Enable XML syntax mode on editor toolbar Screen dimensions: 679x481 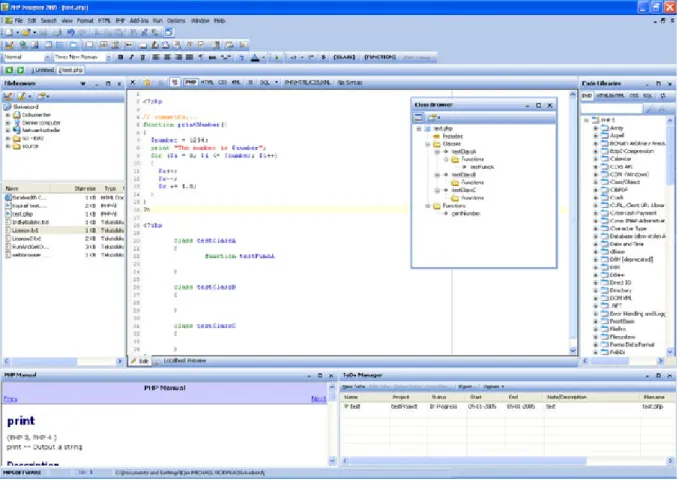pos(236,82)
